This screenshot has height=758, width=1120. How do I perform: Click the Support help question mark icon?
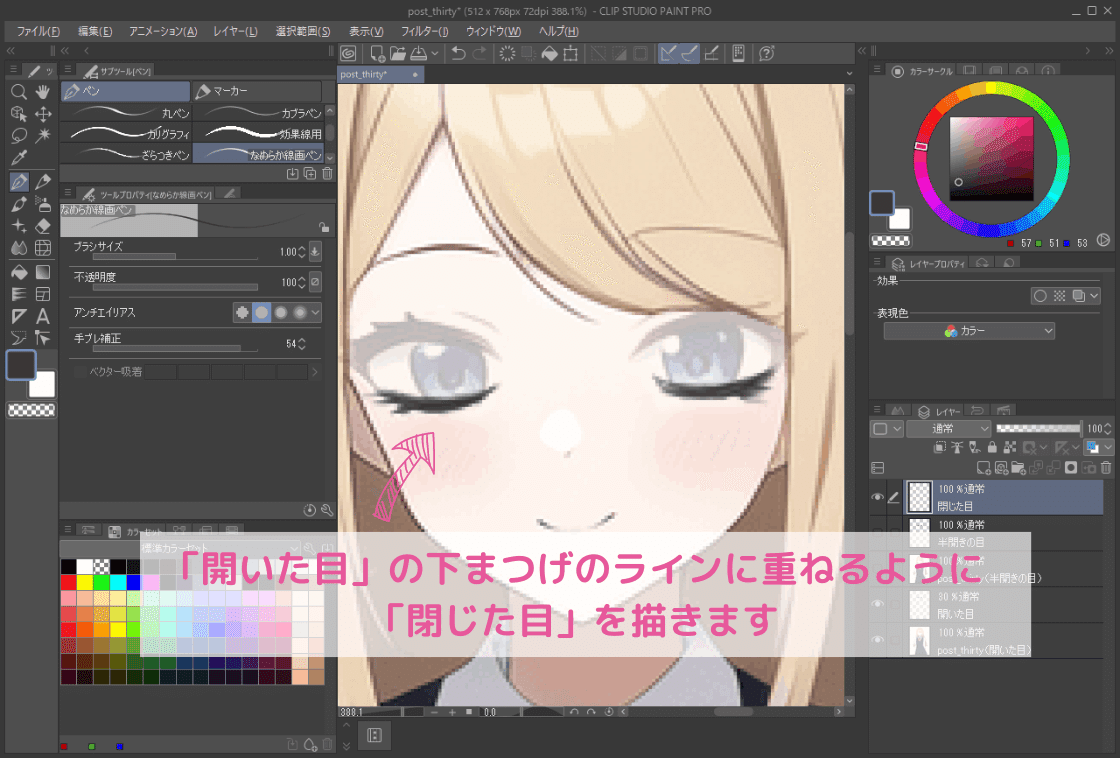tap(766, 54)
